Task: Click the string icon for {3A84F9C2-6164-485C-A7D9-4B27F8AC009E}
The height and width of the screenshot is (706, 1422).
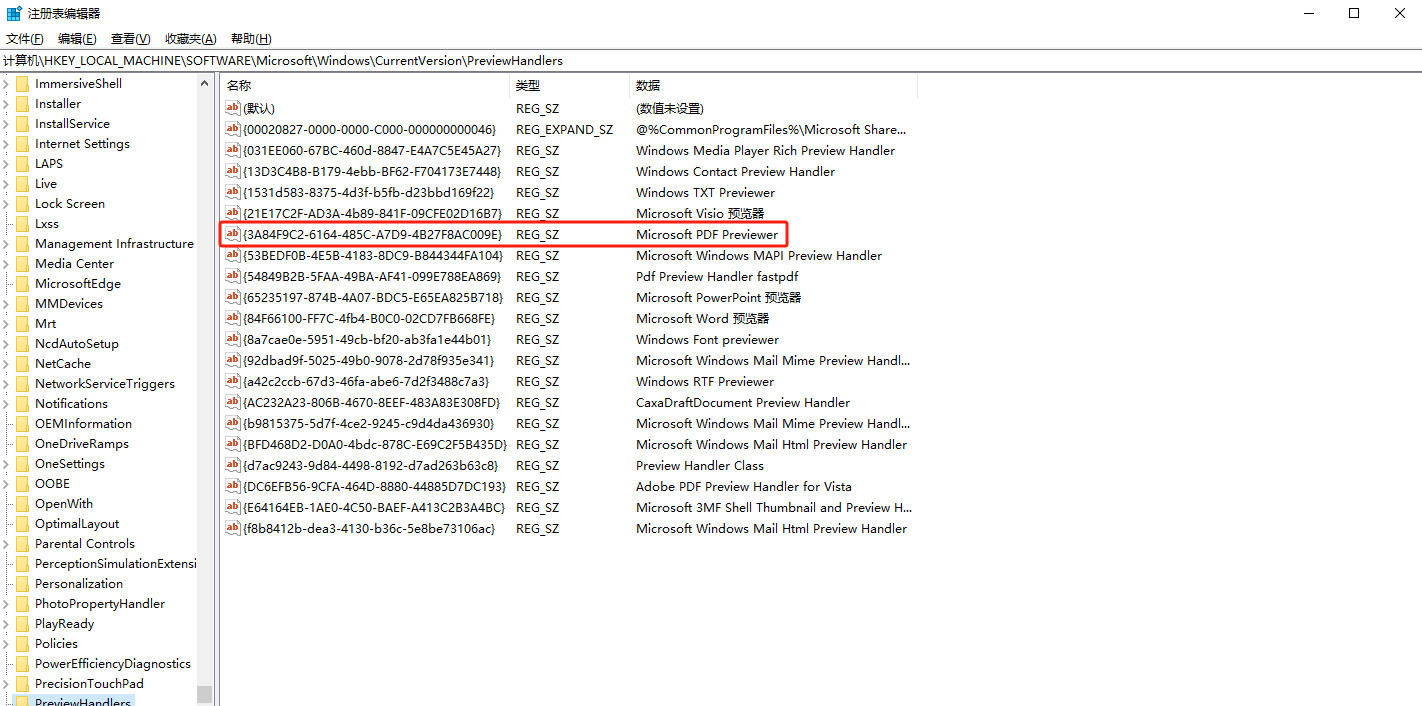Action: [x=233, y=234]
